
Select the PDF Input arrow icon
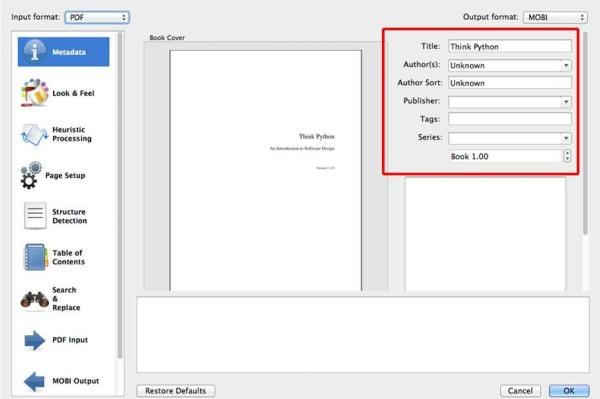coord(34,340)
